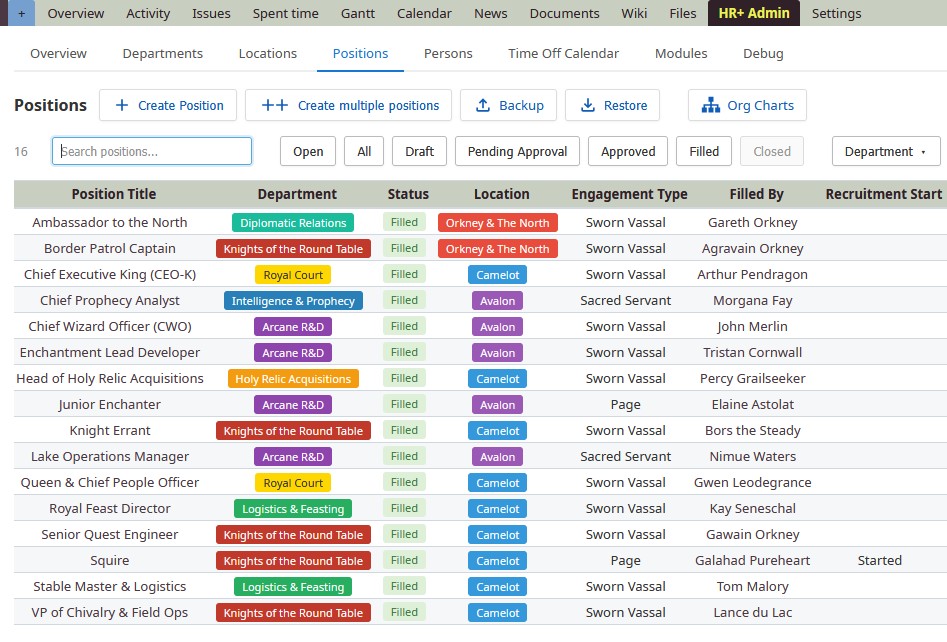This screenshot has height=642, width=947.
Task: Click the yellow Royal Court tag for CEO-K
Action: click(x=293, y=275)
